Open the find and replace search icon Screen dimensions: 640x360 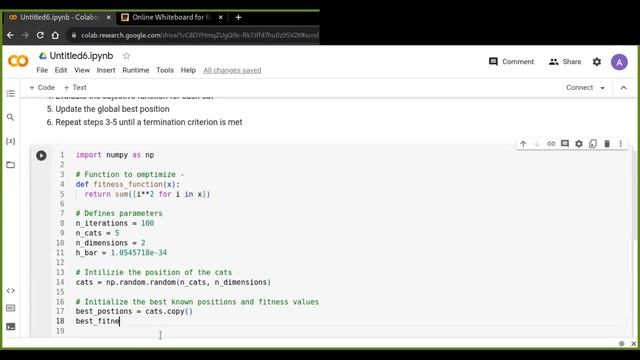coord(11,117)
